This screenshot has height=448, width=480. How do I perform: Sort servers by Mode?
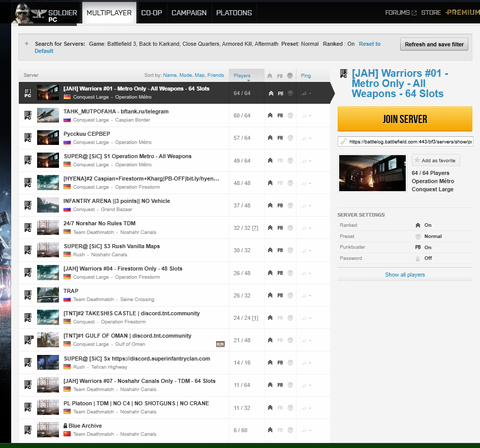[185, 75]
